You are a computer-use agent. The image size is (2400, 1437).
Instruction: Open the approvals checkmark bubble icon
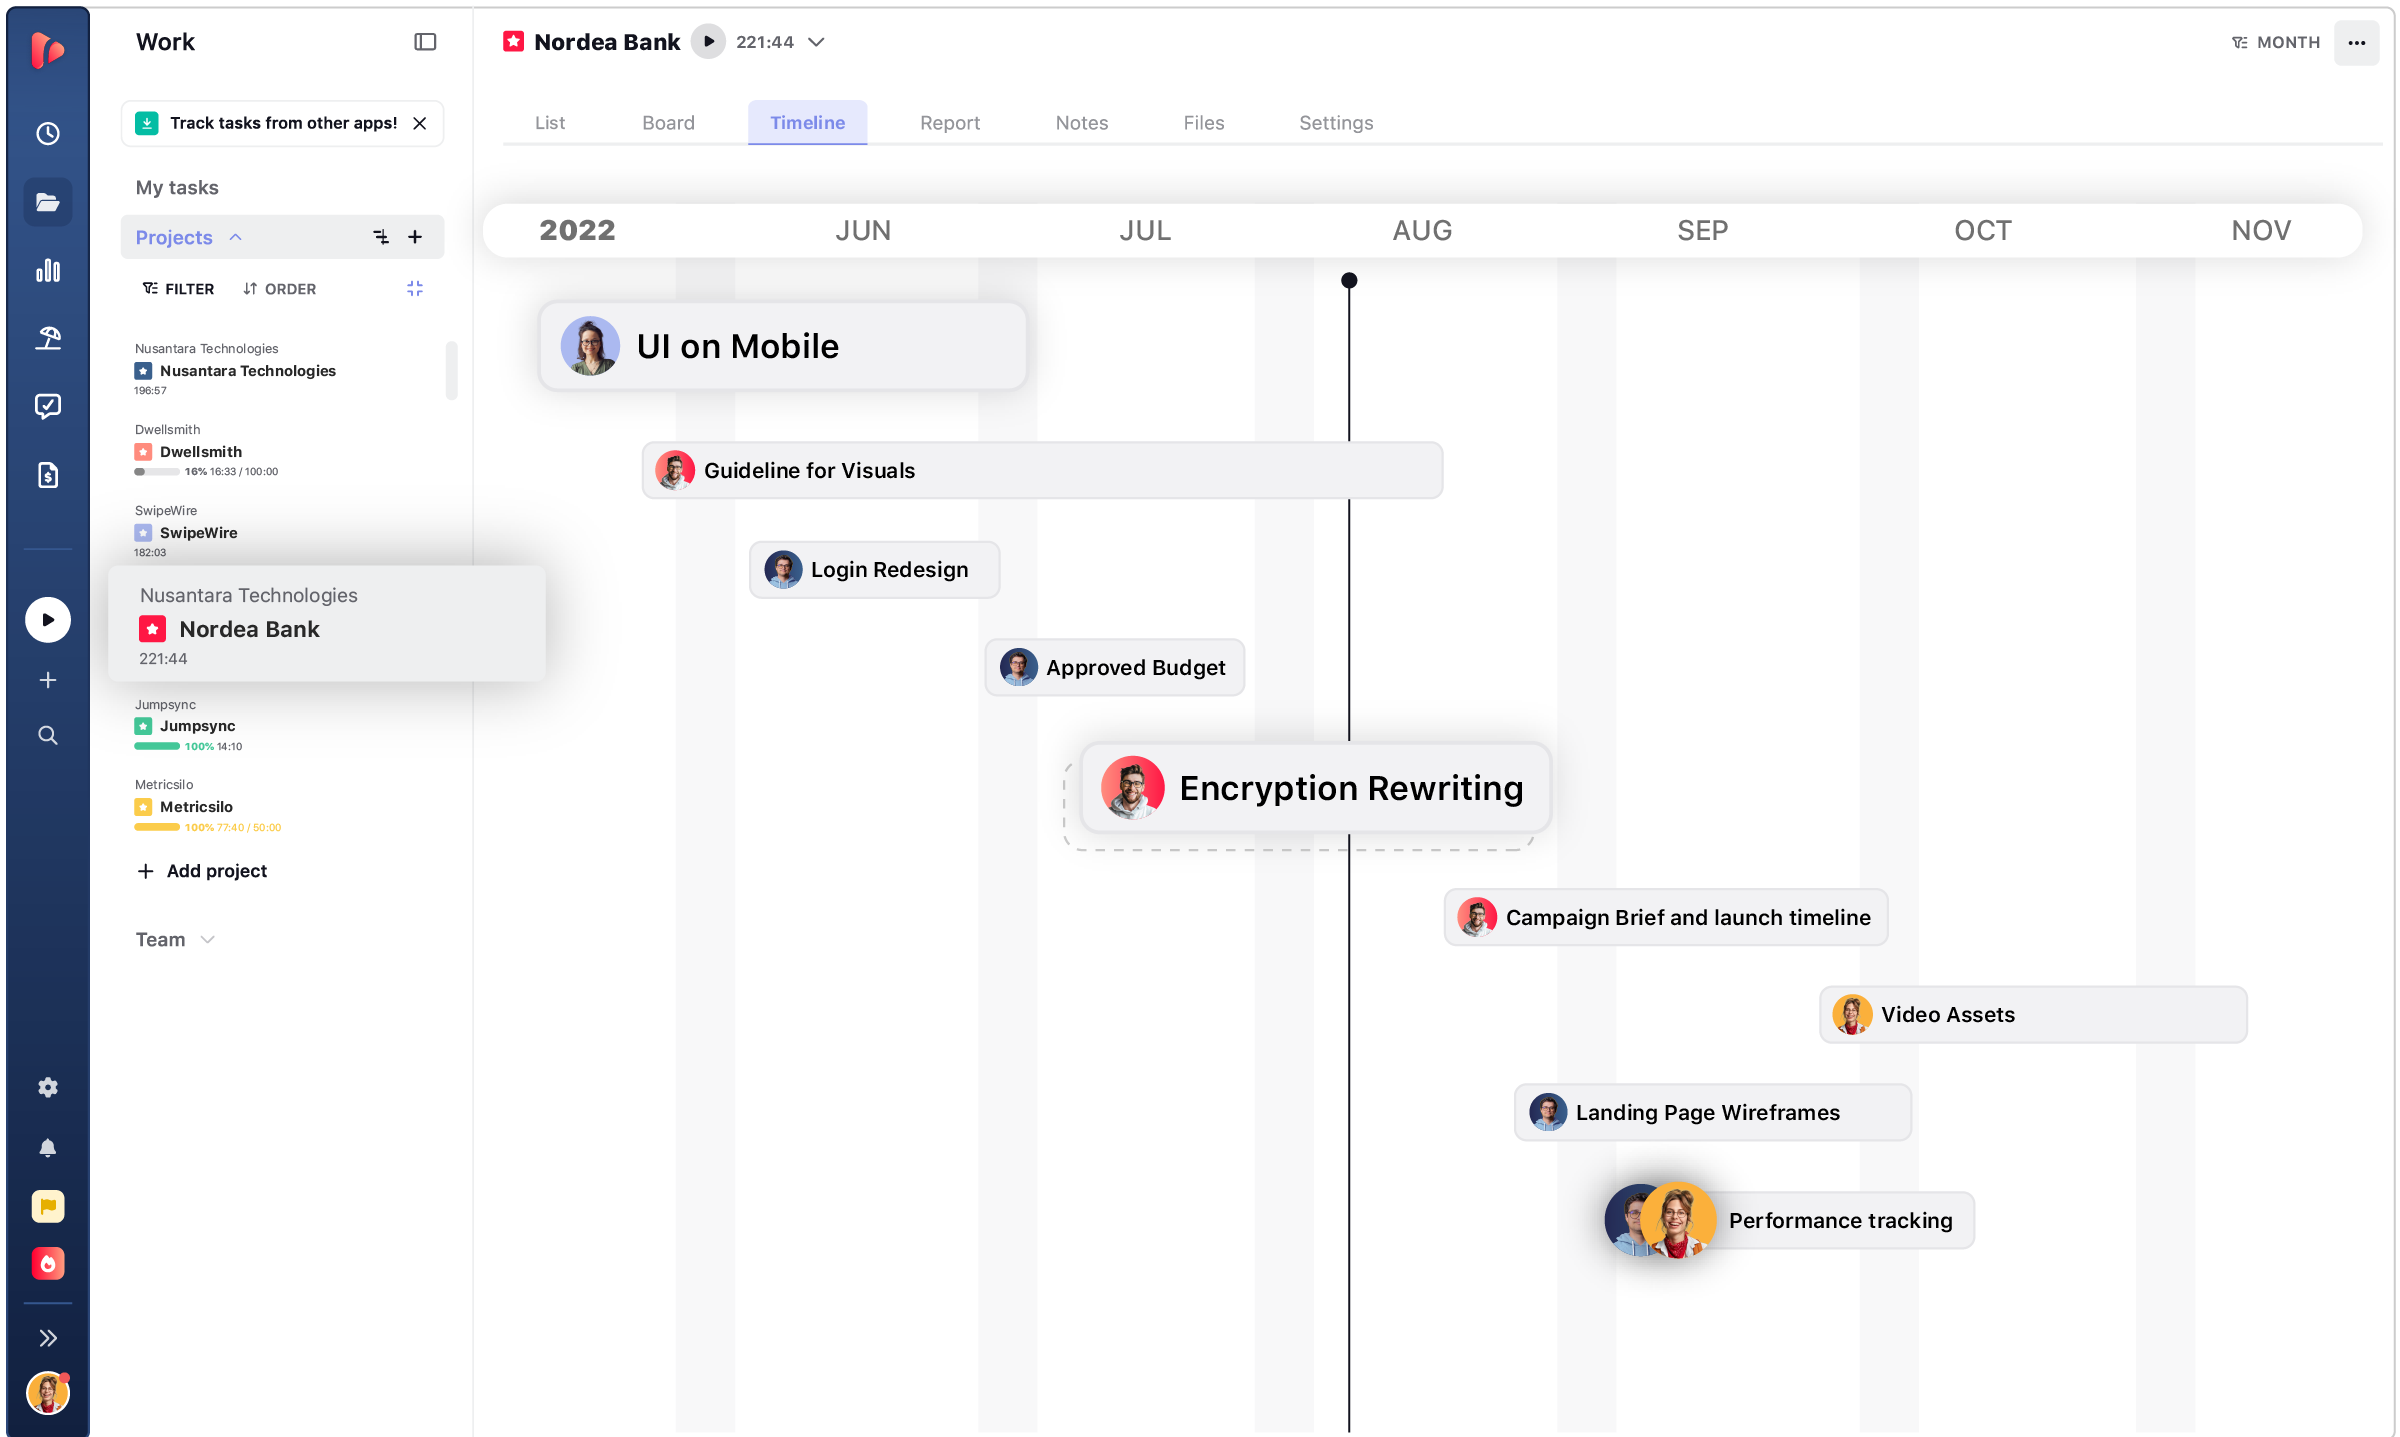(x=48, y=406)
